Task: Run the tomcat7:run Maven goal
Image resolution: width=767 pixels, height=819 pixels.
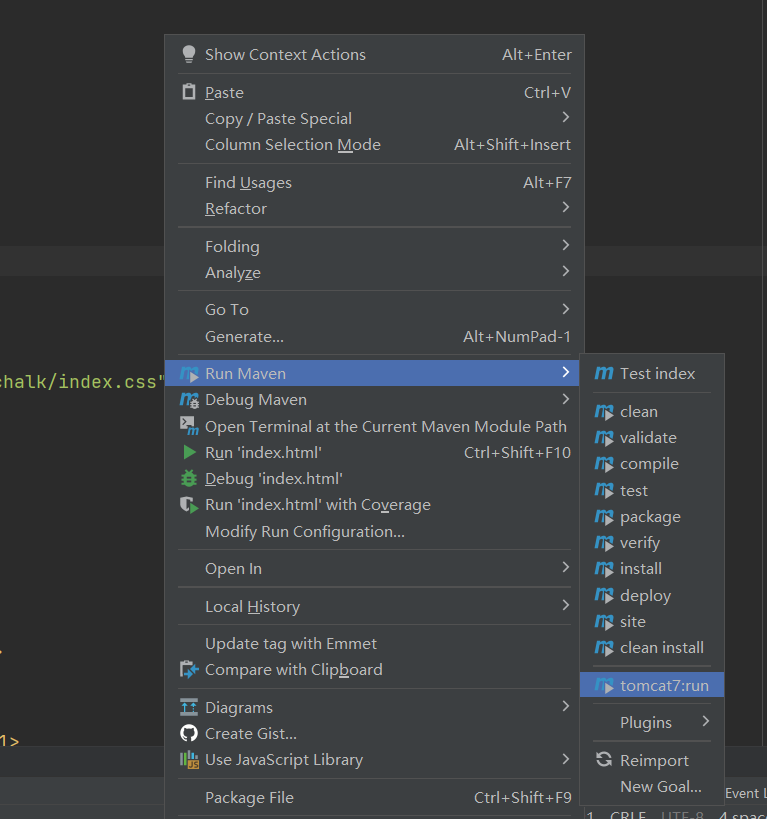Action: pyautogui.click(x=663, y=685)
